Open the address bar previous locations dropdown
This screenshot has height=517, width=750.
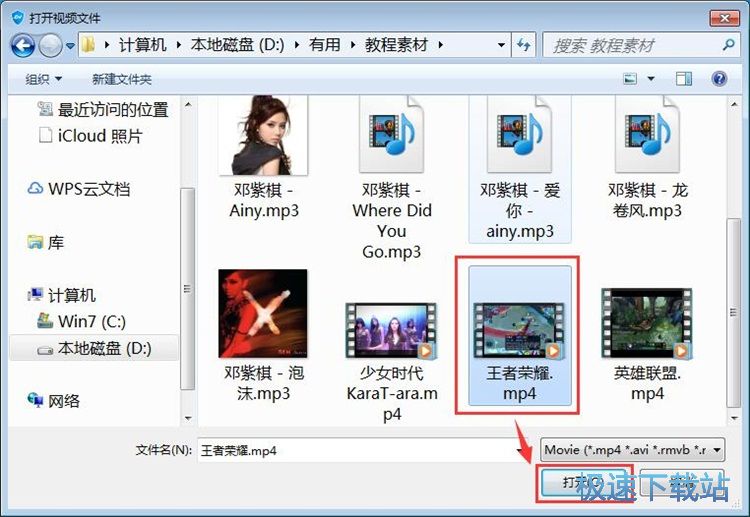click(x=501, y=45)
